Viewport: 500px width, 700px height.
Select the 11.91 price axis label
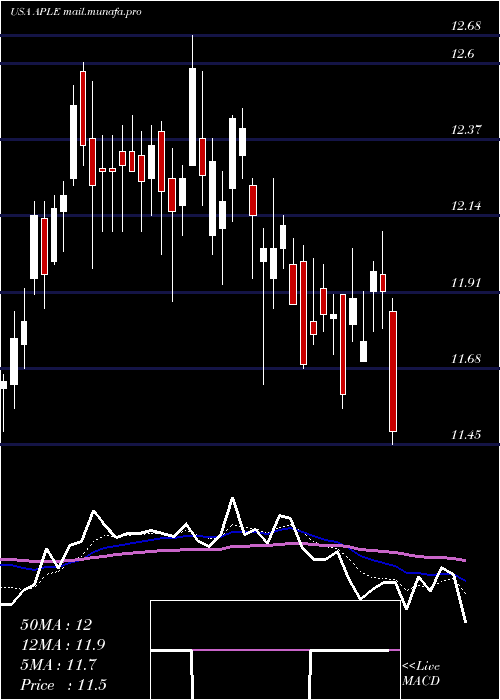466,283
